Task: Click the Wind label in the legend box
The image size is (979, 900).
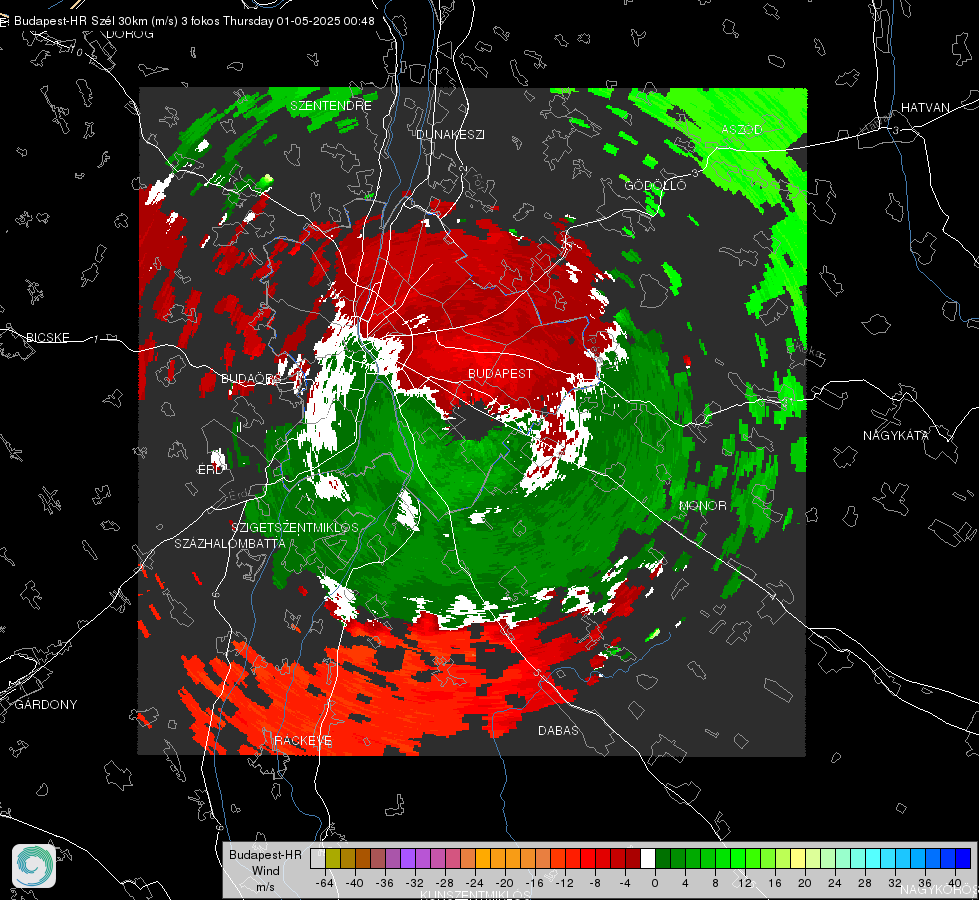Action: 265,870
